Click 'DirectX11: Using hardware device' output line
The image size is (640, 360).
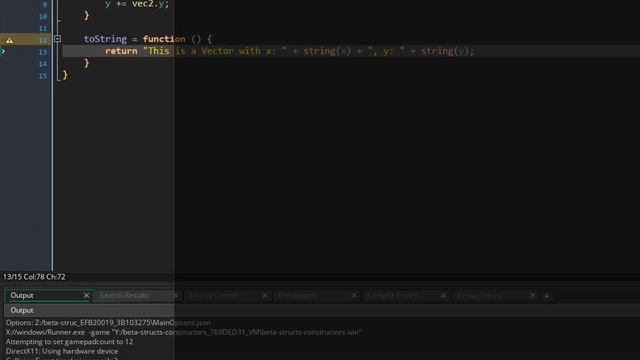point(62,351)
